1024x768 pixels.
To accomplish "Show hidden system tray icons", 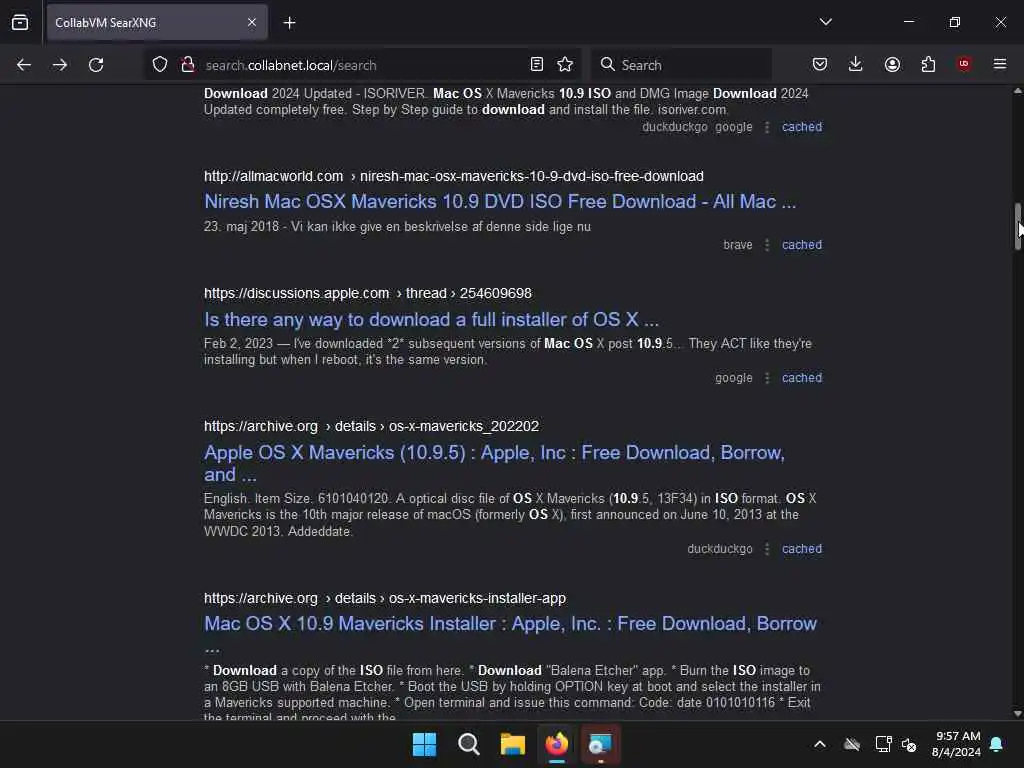I will click(820, 744).
